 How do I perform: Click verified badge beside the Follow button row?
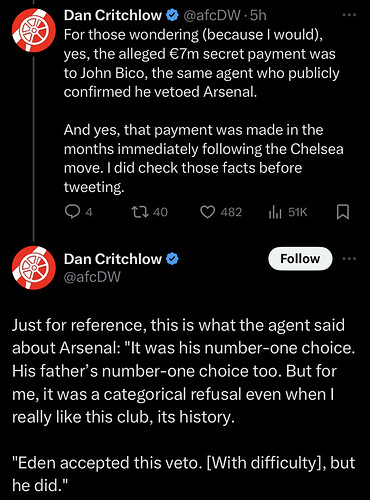172,259
